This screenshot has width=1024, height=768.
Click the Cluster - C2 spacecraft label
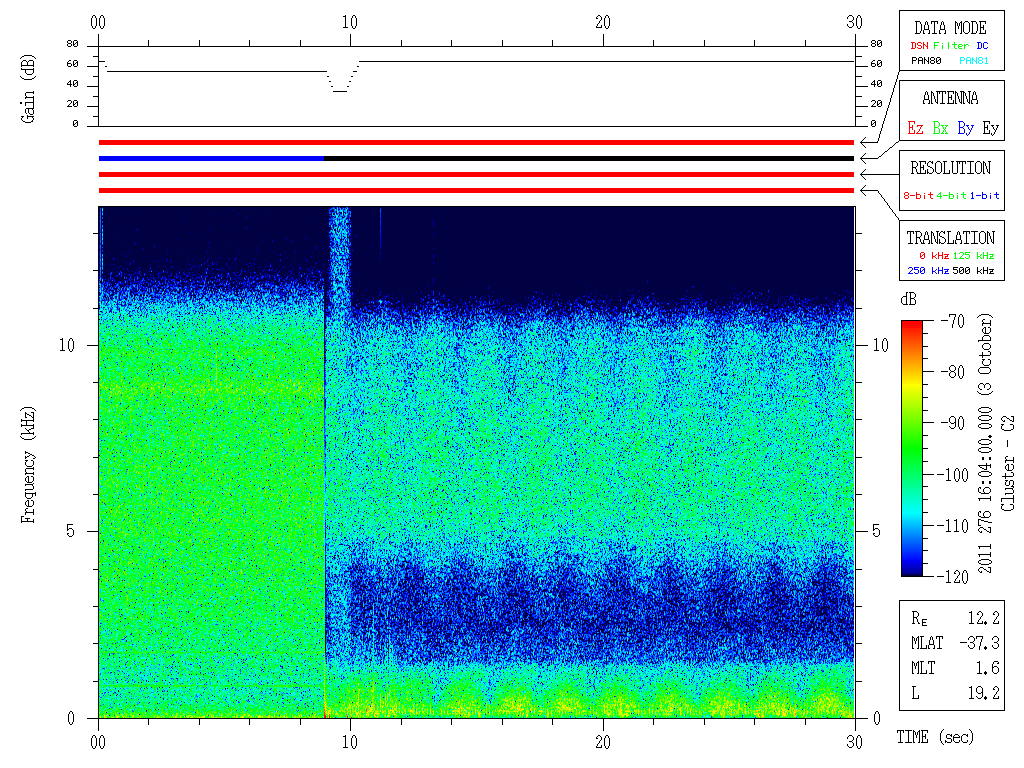[1008, 463]
